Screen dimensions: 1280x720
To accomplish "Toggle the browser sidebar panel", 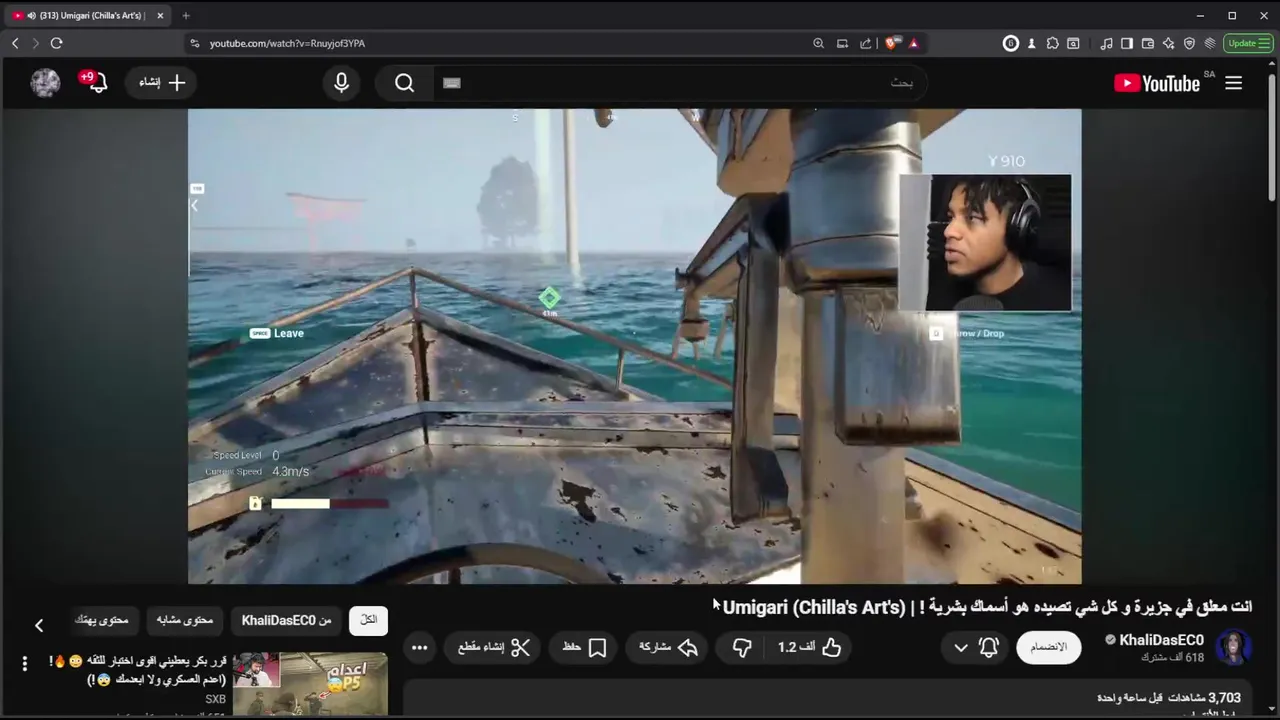I will (x=1127, y=43).
